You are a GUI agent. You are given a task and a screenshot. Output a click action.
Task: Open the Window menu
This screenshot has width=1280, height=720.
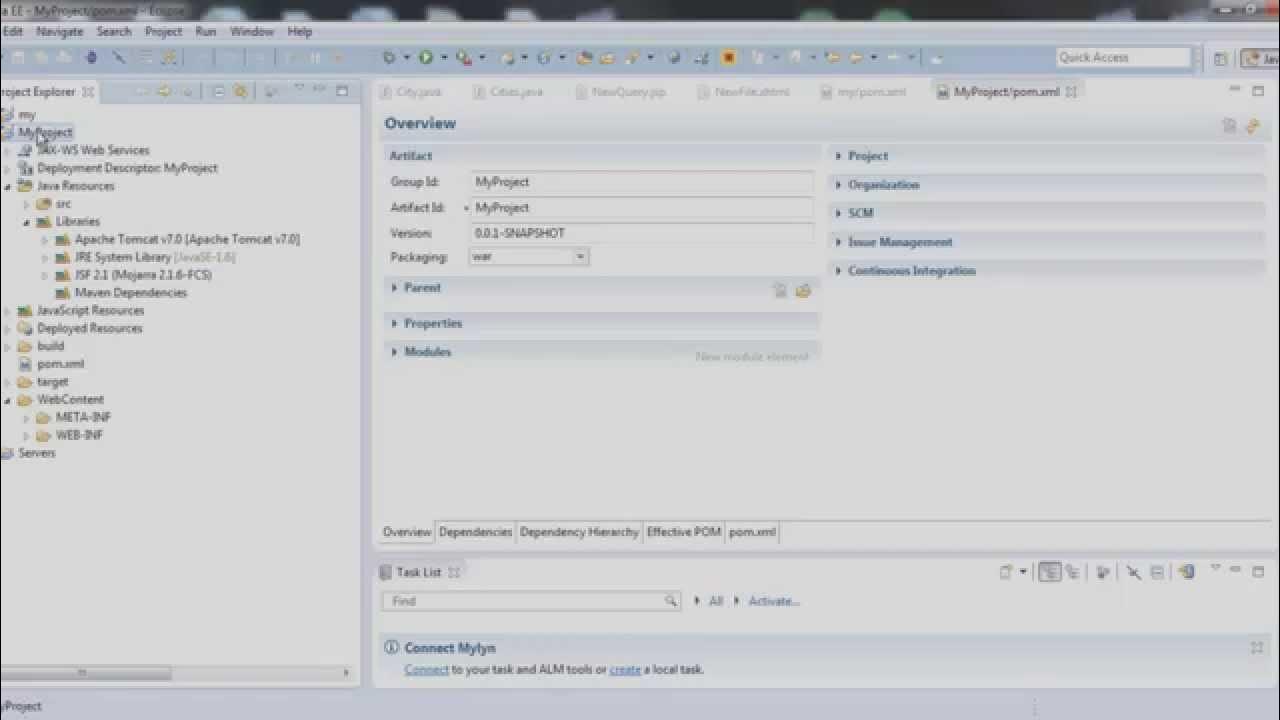tap(252, 32)
